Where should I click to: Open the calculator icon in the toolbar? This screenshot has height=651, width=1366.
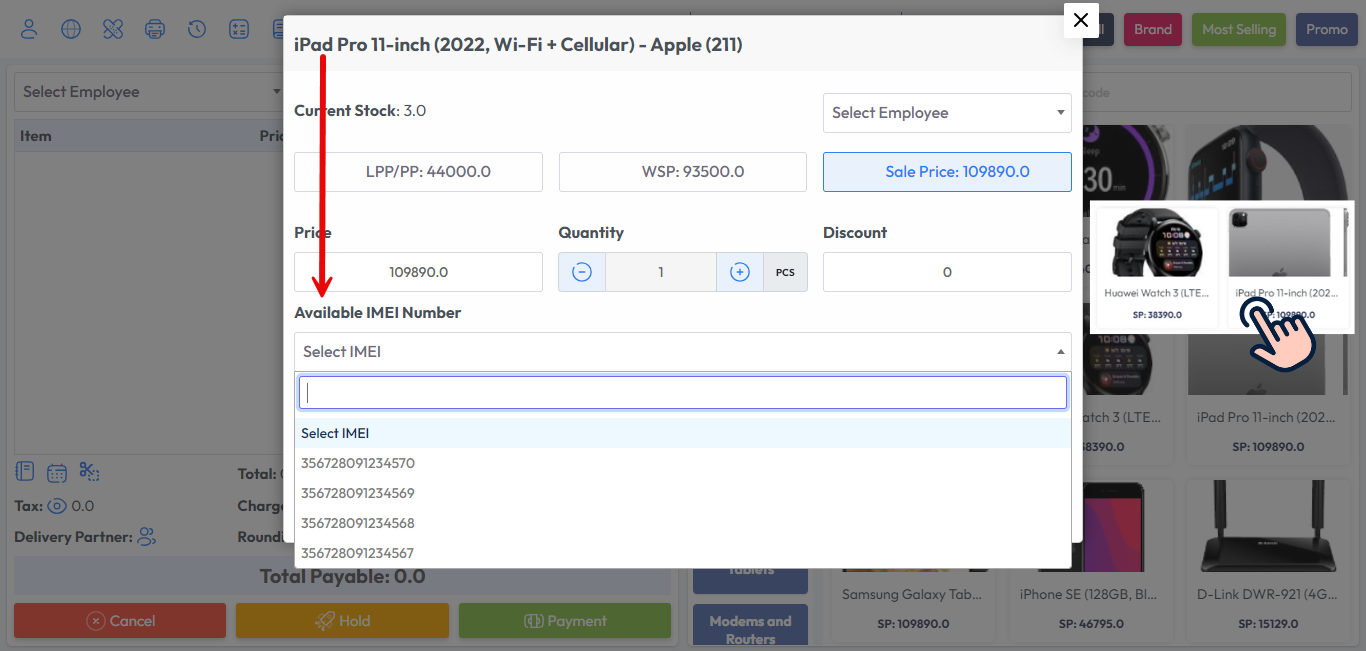point(239,29)
